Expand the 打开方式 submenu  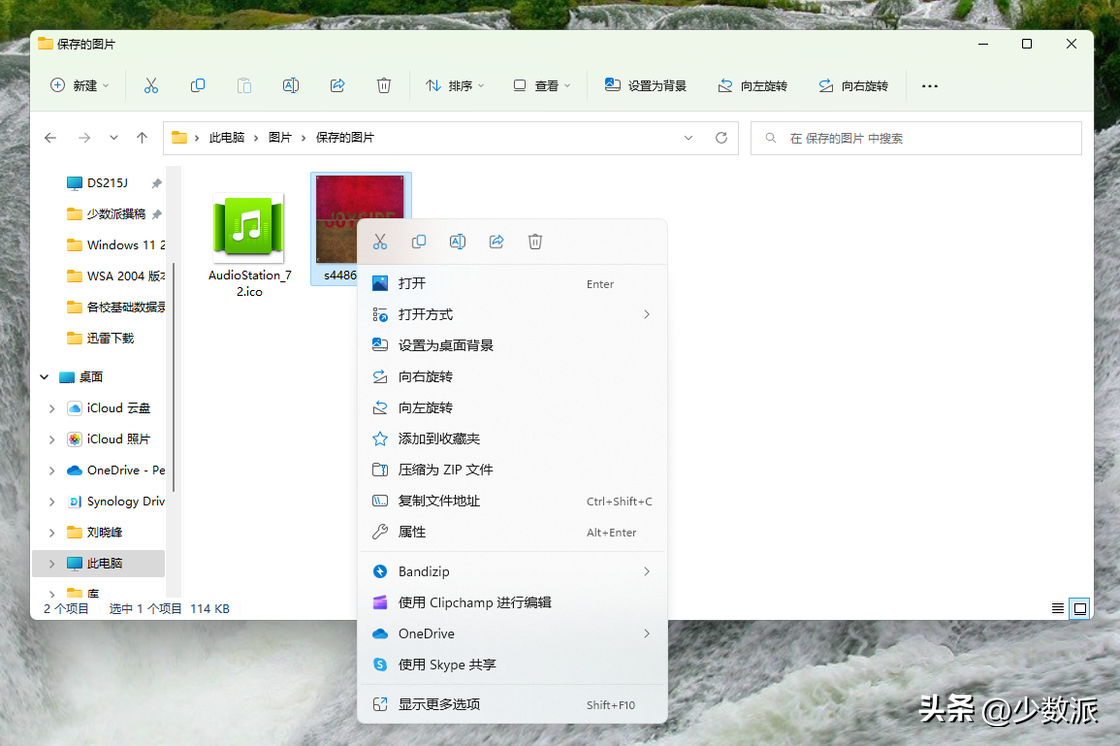tap(646, 315)
